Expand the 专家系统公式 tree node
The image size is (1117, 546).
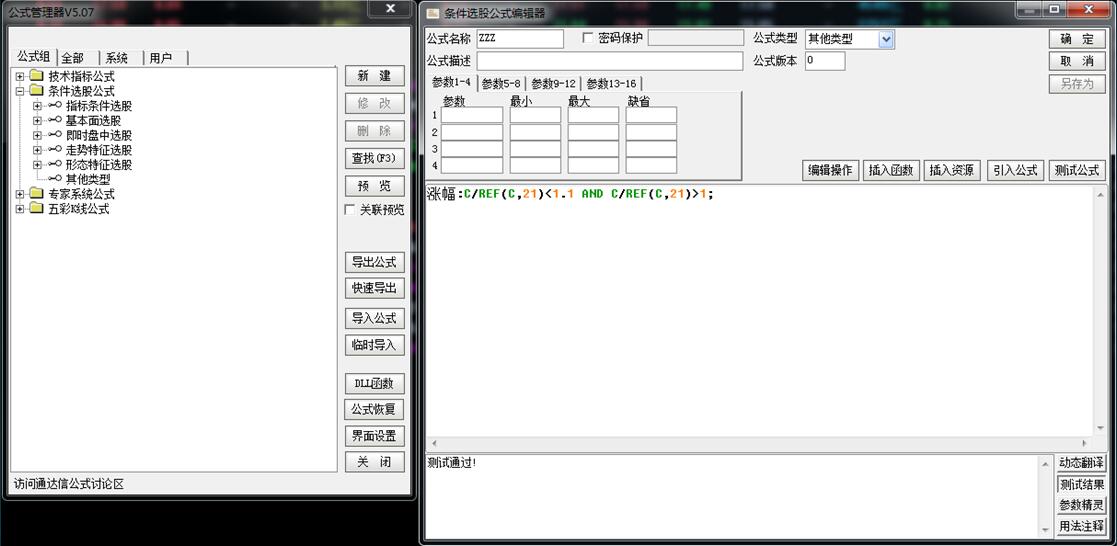pyautogui.click(x=20, y=193)
